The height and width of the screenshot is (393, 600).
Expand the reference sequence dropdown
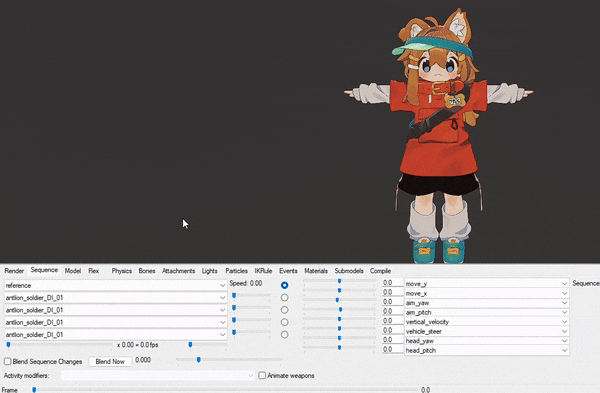[x=116, y=285]
